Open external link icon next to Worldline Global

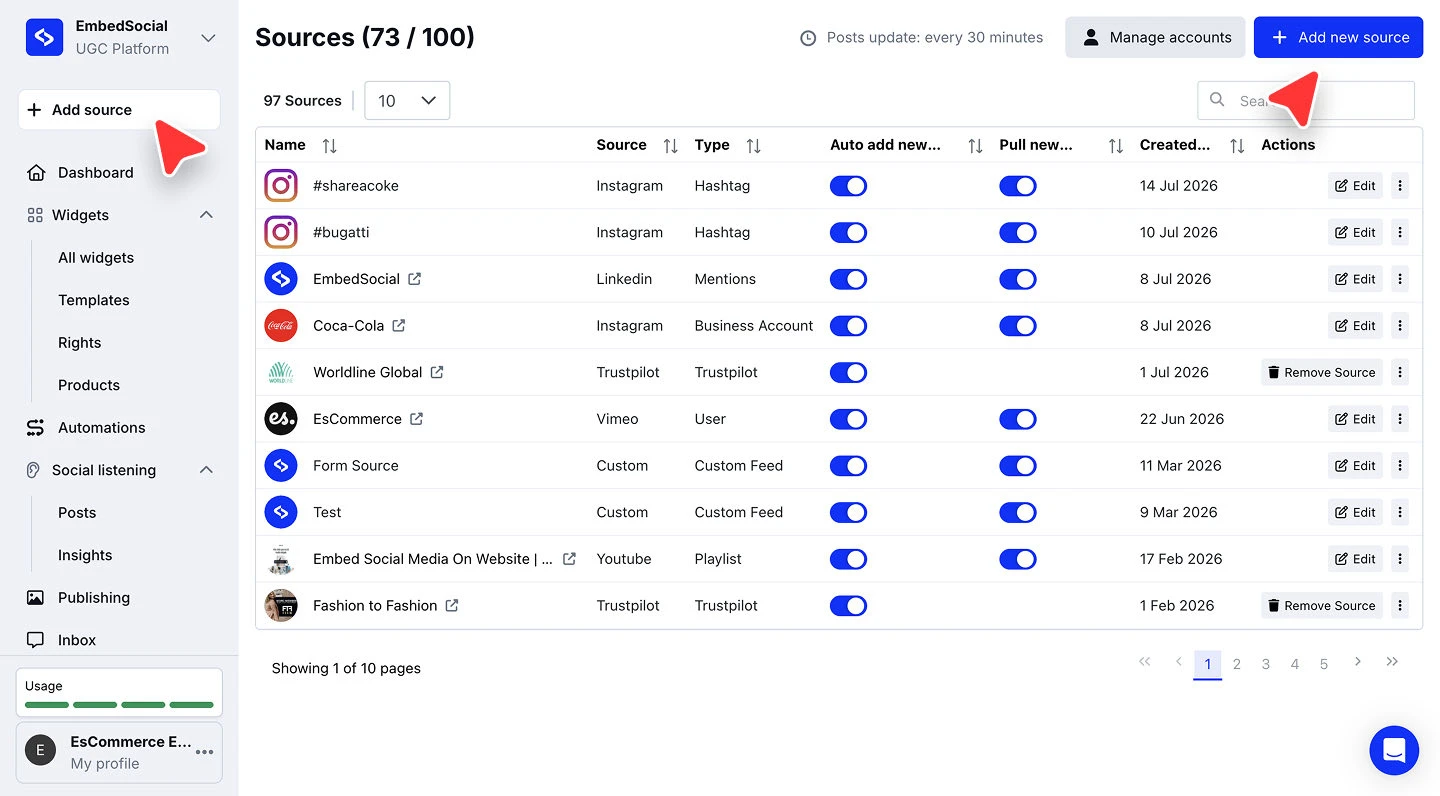tap(437, 372)
